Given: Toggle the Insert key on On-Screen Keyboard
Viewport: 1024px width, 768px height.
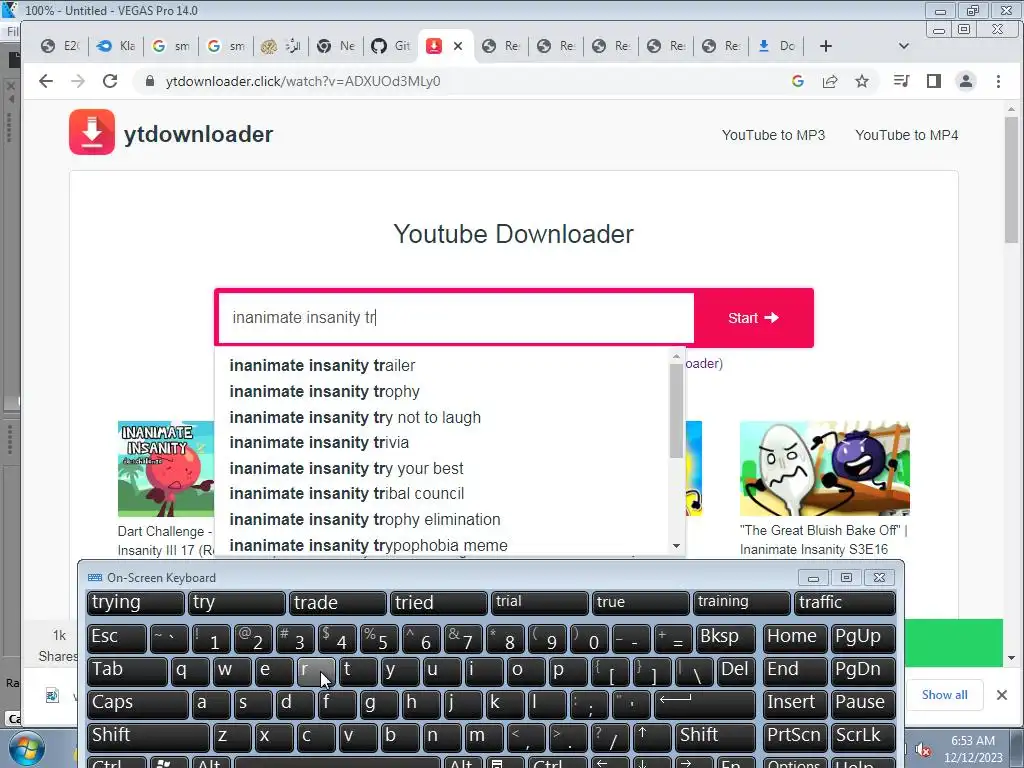Looking at the screenshot, I should click(795, 704).
